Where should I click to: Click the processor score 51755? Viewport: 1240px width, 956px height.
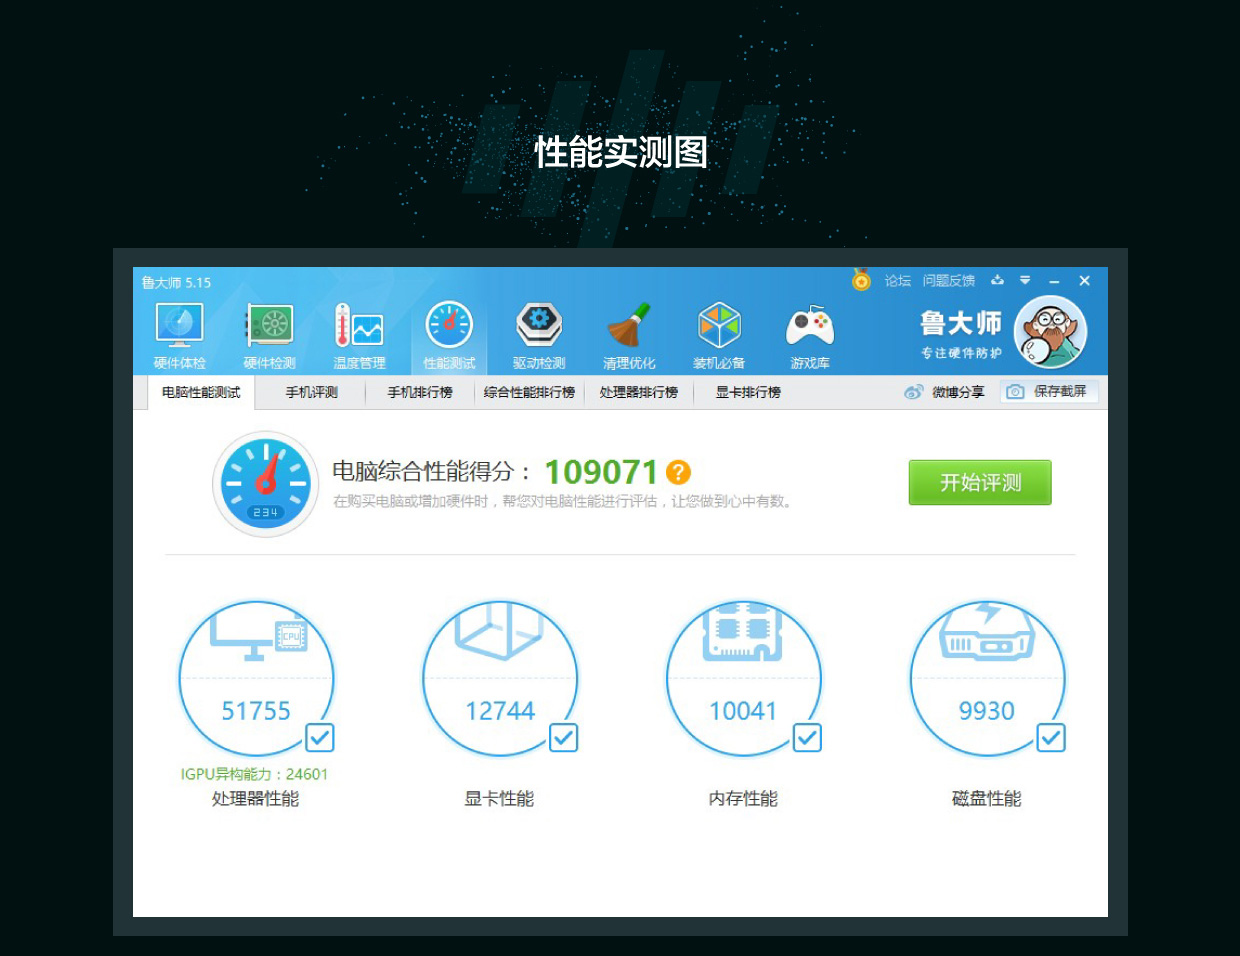point(256,711)
